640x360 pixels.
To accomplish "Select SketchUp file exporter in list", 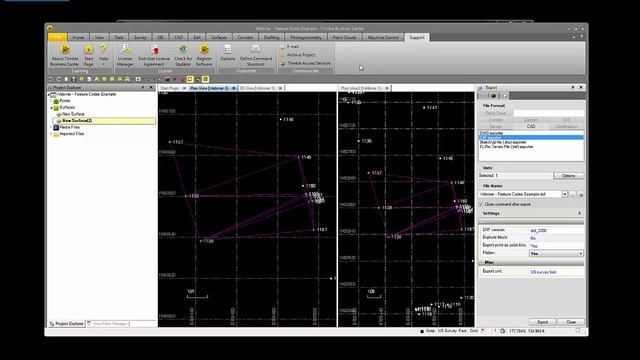I will coord(503,142).
